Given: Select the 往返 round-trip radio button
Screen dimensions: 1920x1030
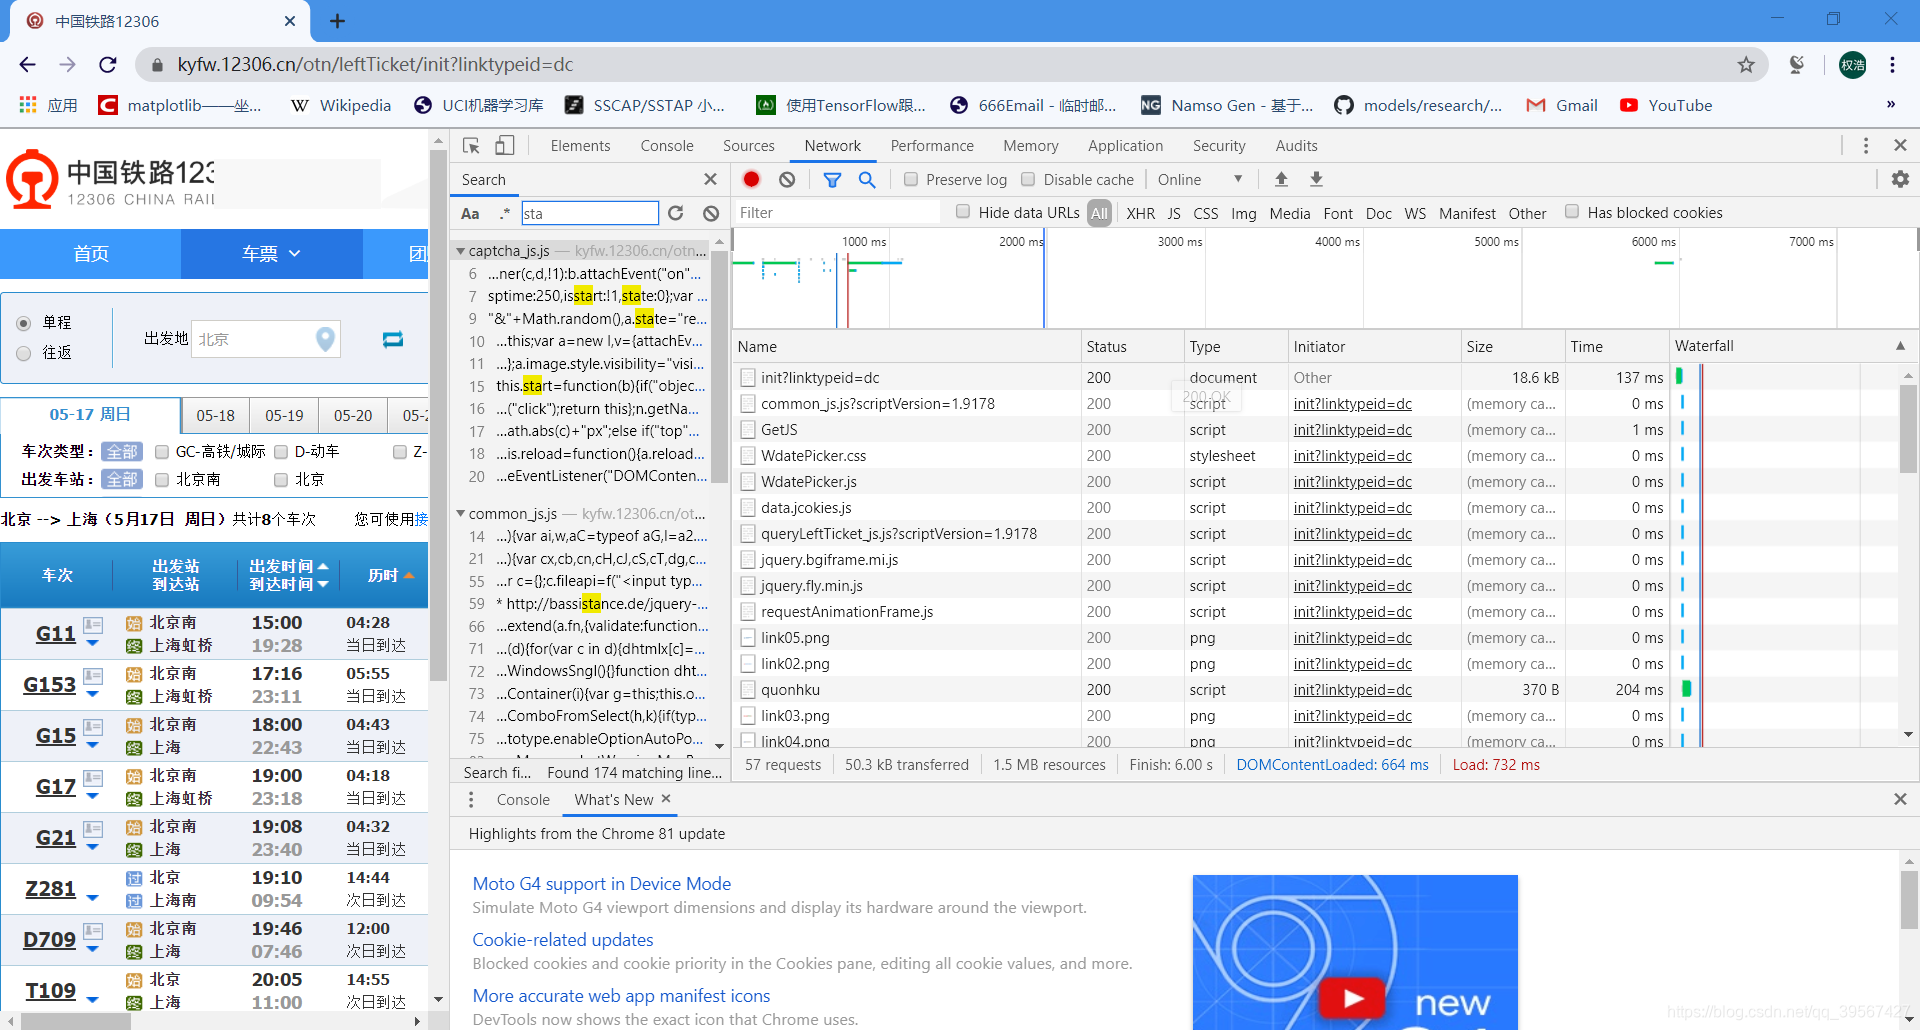Looking at the screenshot, I should coord(24,353).
